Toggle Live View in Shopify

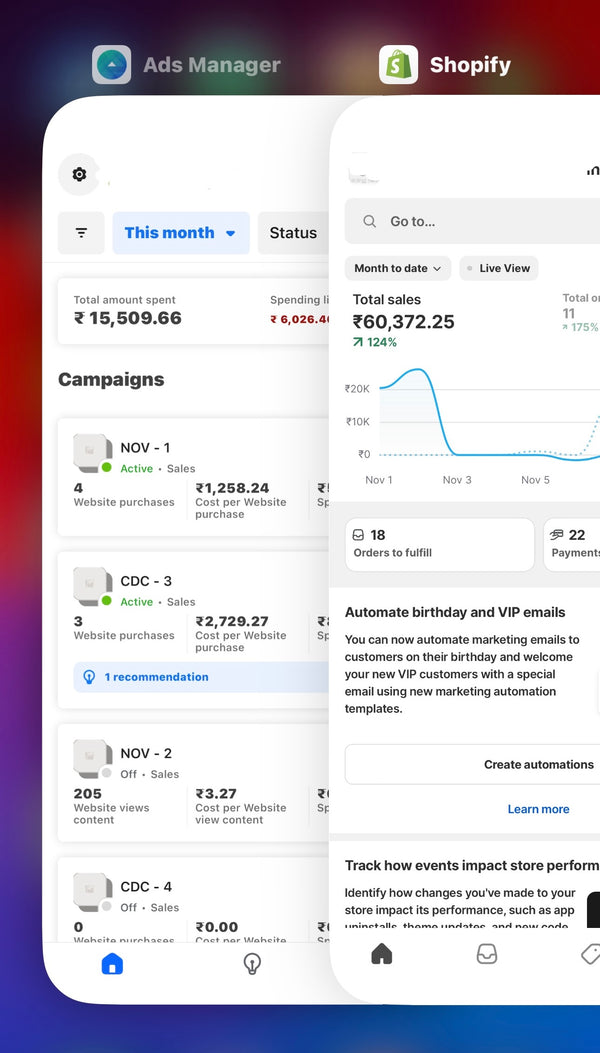pyautogui.click(x=498, y=268)
